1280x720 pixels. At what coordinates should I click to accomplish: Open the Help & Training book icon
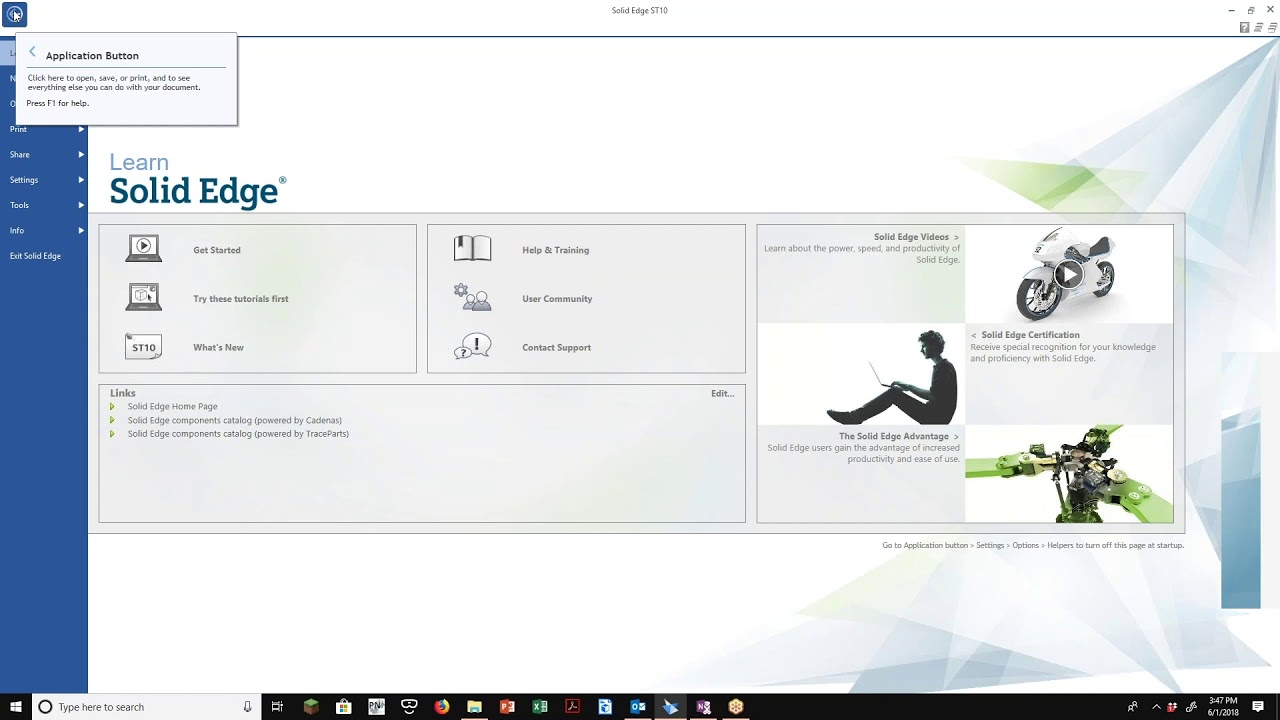[x=472, y=248]
